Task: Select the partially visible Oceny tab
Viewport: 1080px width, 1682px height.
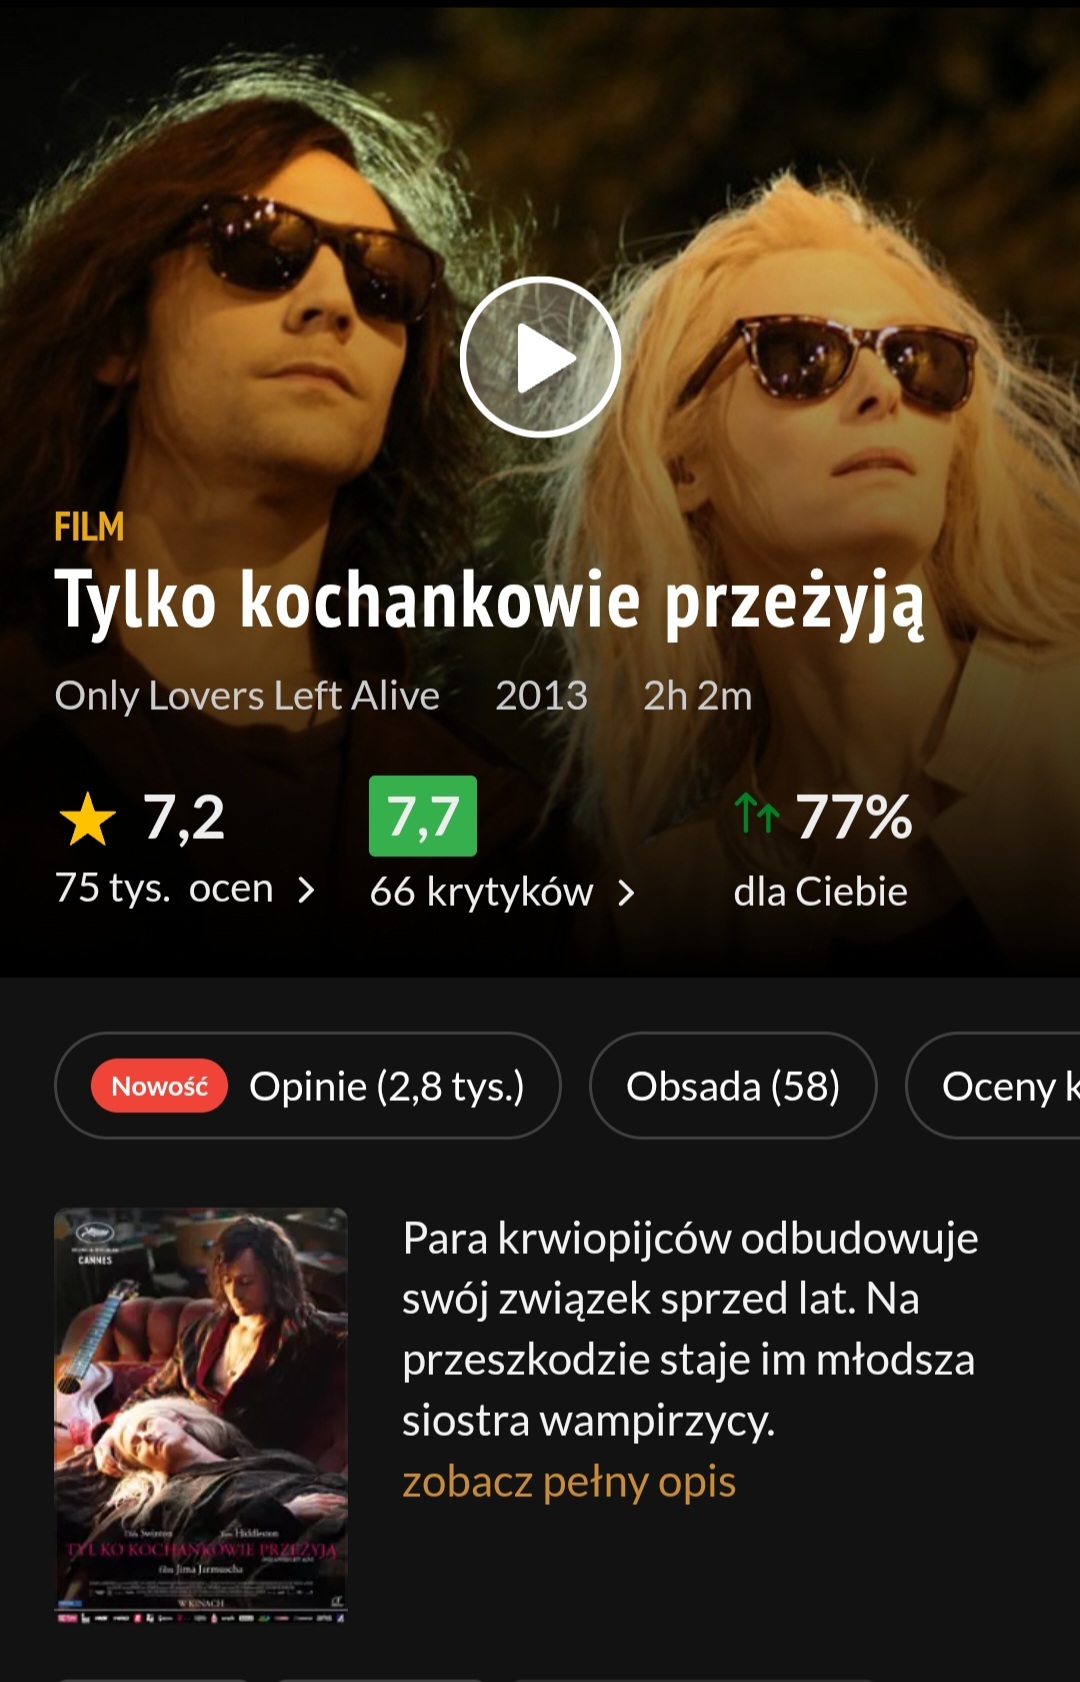Action: click(993, 1086)
